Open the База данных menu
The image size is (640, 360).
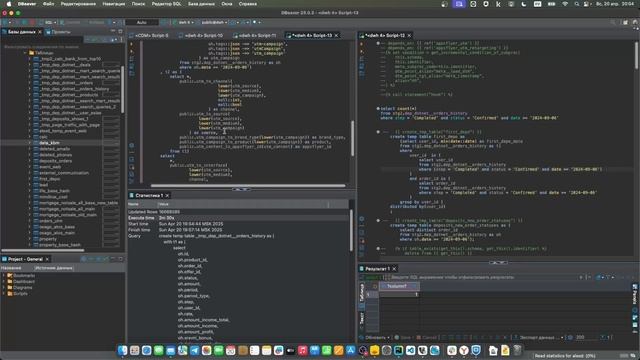(x=201, y=4)
